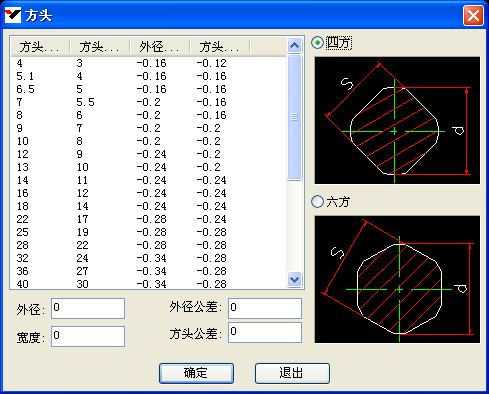The height and width of the screenshot is (394, 489).
Task: Click the vertical scrollbar thumb
Action: click(x=294, y=117)
